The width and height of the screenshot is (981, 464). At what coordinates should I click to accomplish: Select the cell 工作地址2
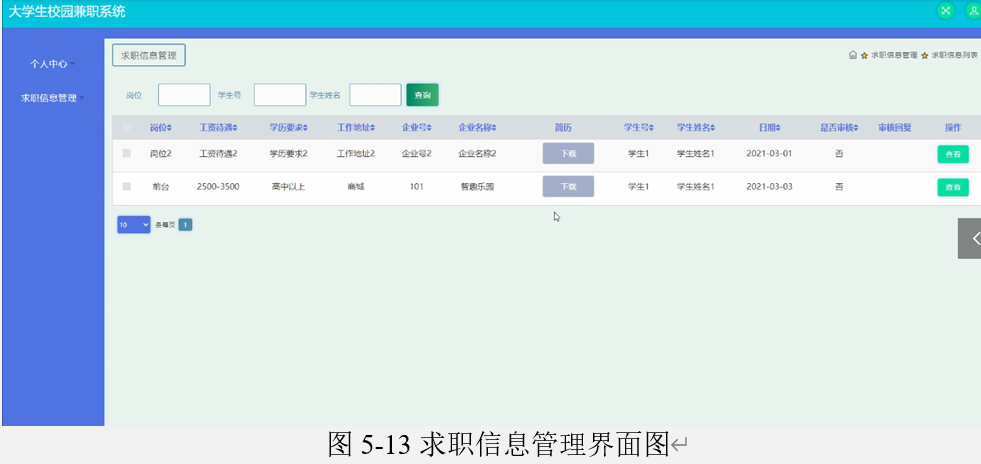356,153
